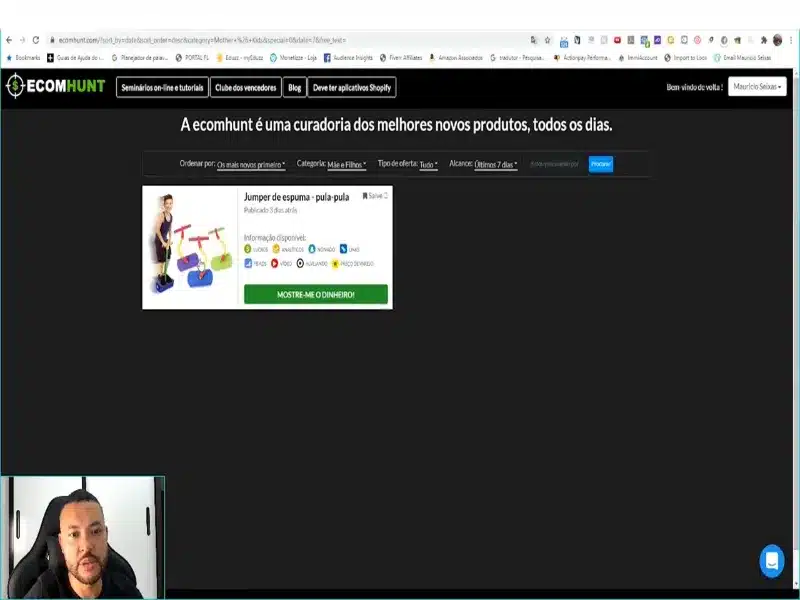
Task: Open the Eduzz - myEduzz bookmark
Action: click(239, 58)
